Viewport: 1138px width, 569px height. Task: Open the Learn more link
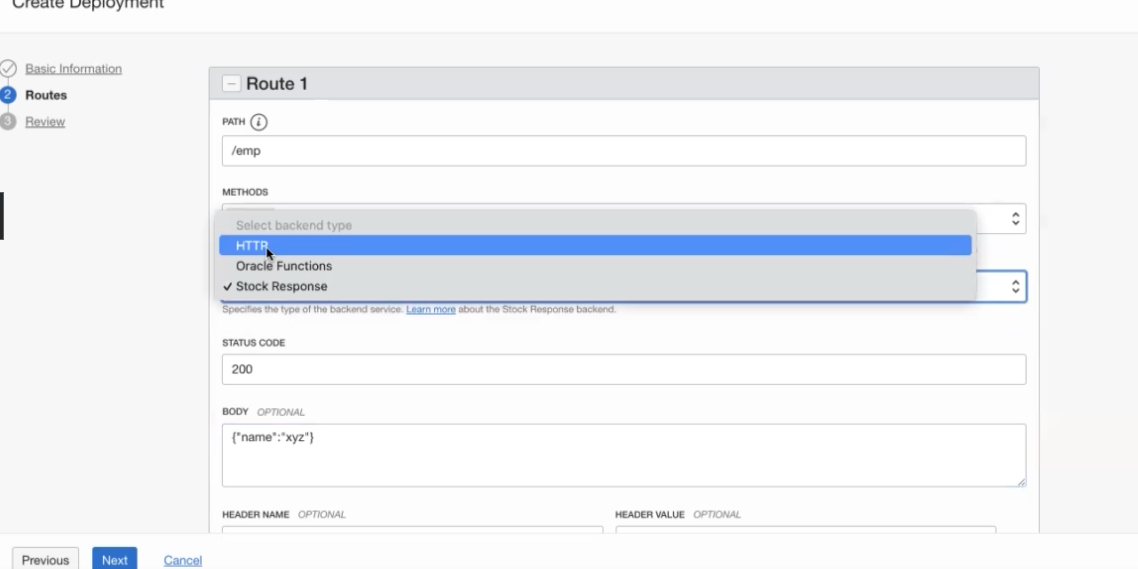pyautogui.click(x=430, y=310)
